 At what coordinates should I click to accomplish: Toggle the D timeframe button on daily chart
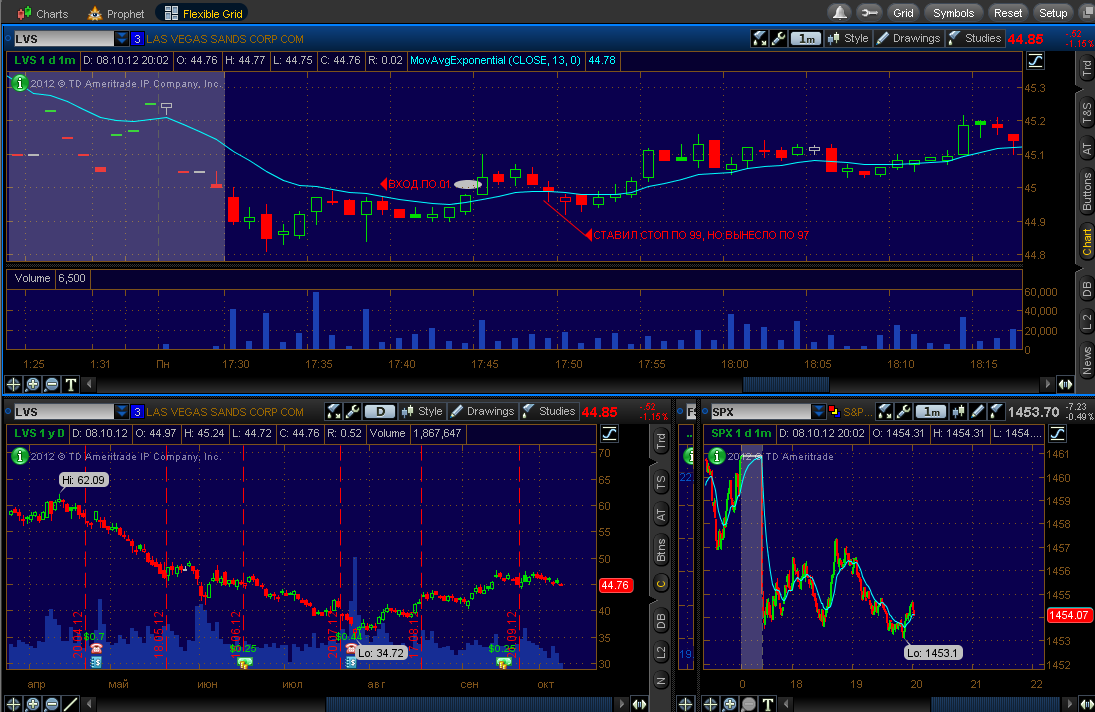tap(380, 411)
